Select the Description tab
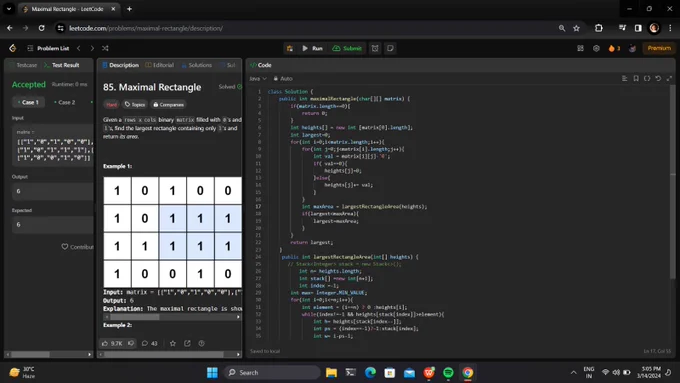The image size is (680, 383). [x=120, y=65]
